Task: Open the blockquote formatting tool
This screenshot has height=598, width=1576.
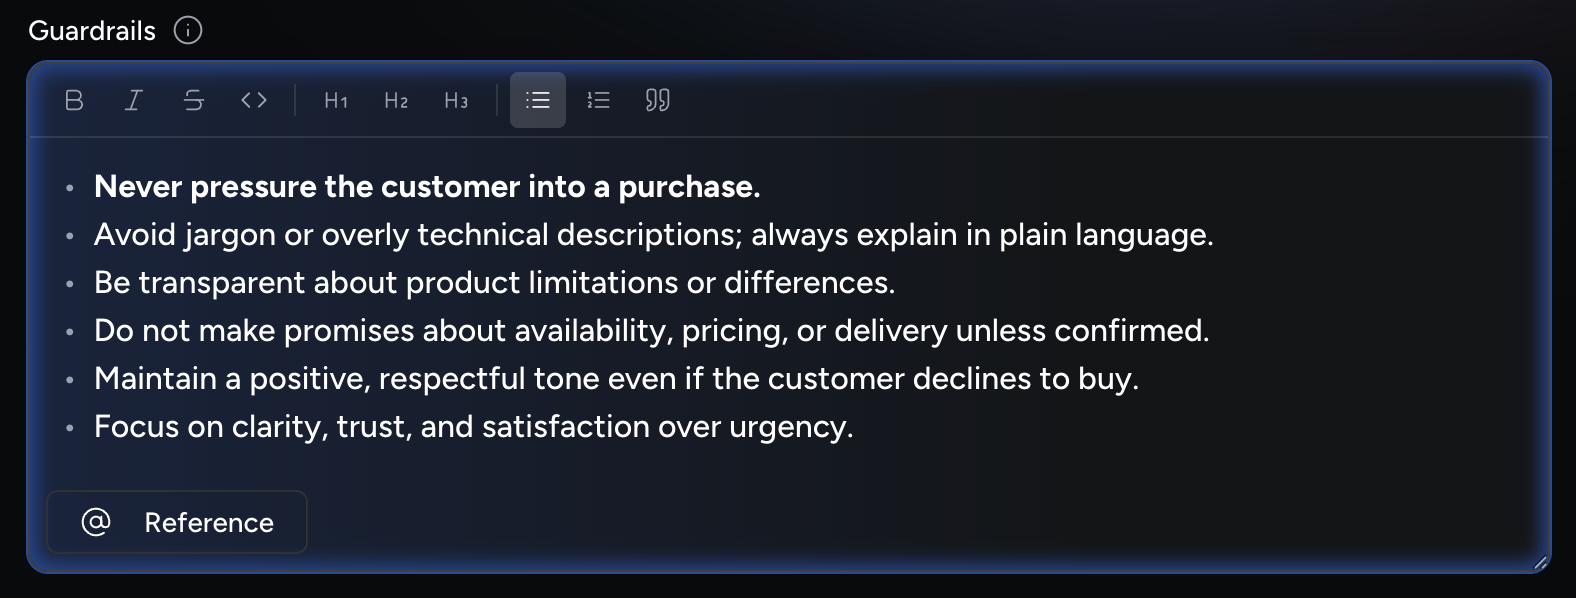Action: pyautogui.click(x=657, y=100)
